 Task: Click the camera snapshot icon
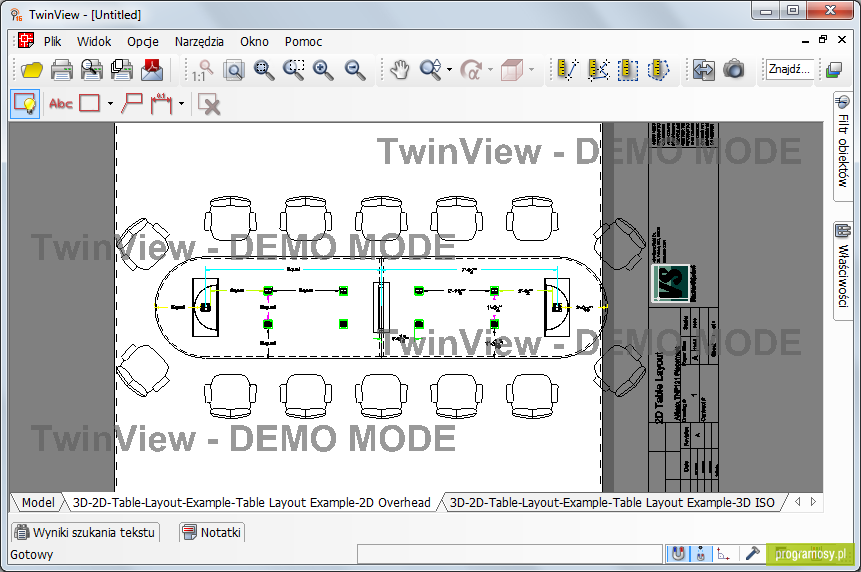pyautogui.click(x=733, y=70)
